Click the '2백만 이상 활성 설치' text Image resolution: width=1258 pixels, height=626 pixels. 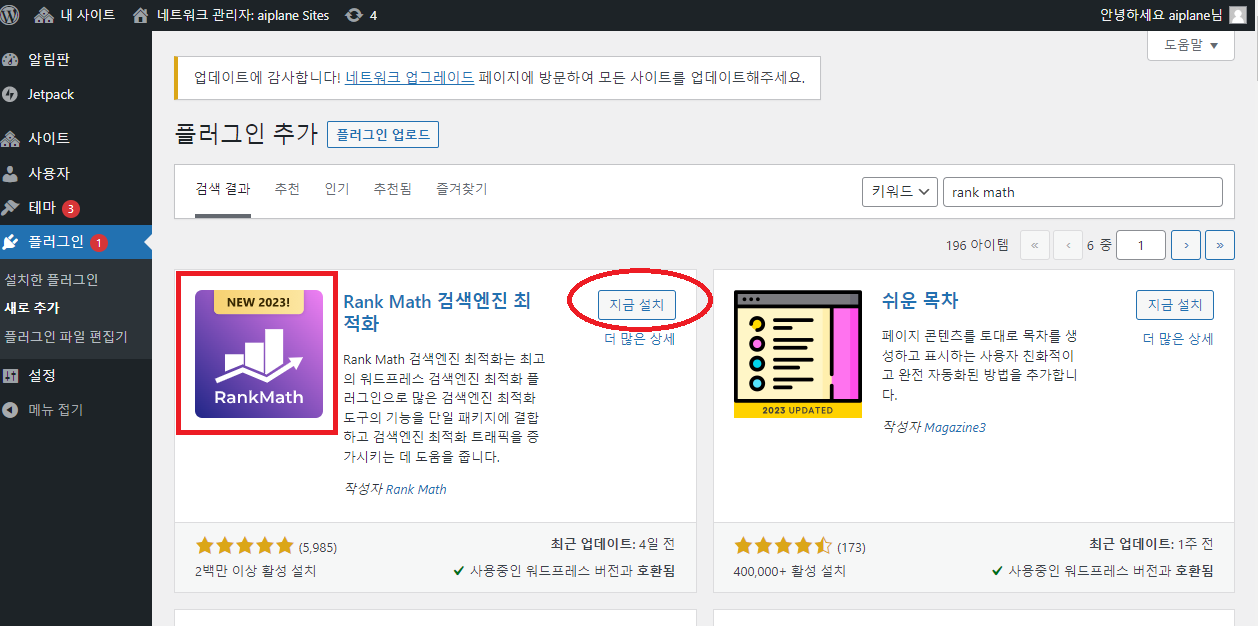click(256, 571)
